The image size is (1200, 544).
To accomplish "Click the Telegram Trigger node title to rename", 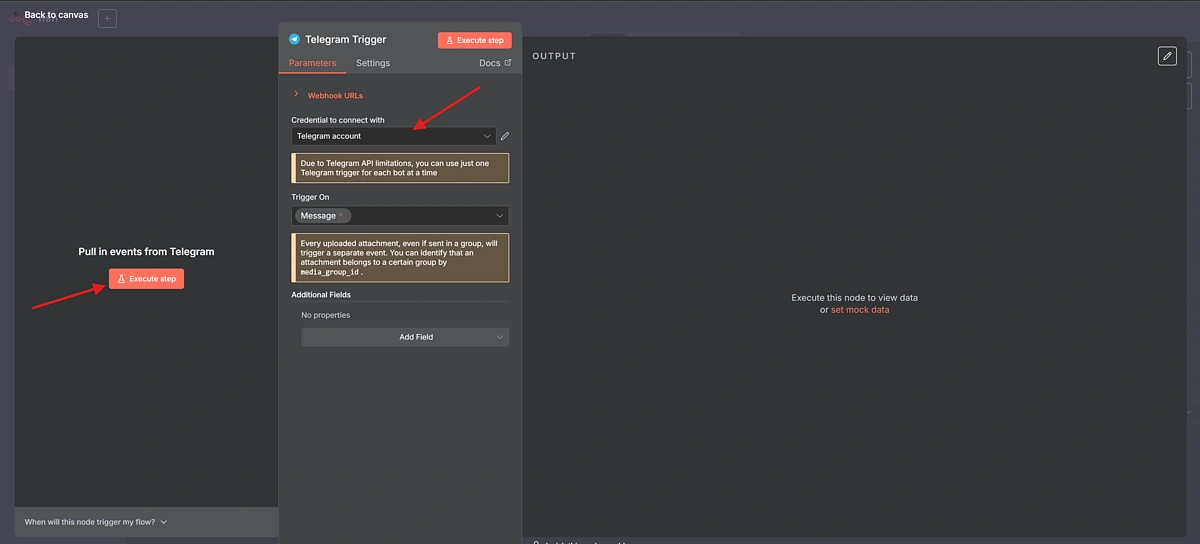I will click(345, 40).
